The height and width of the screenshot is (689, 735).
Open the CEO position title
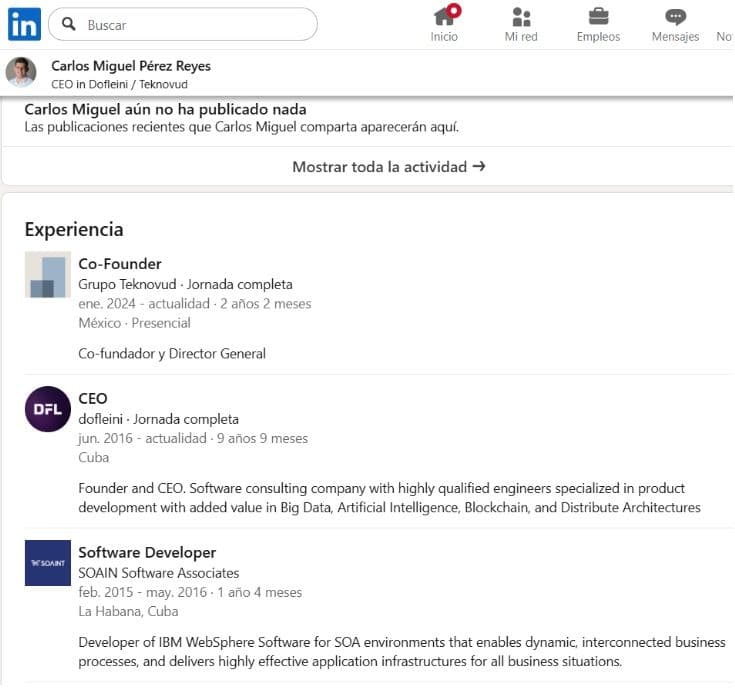coord(93,398)
